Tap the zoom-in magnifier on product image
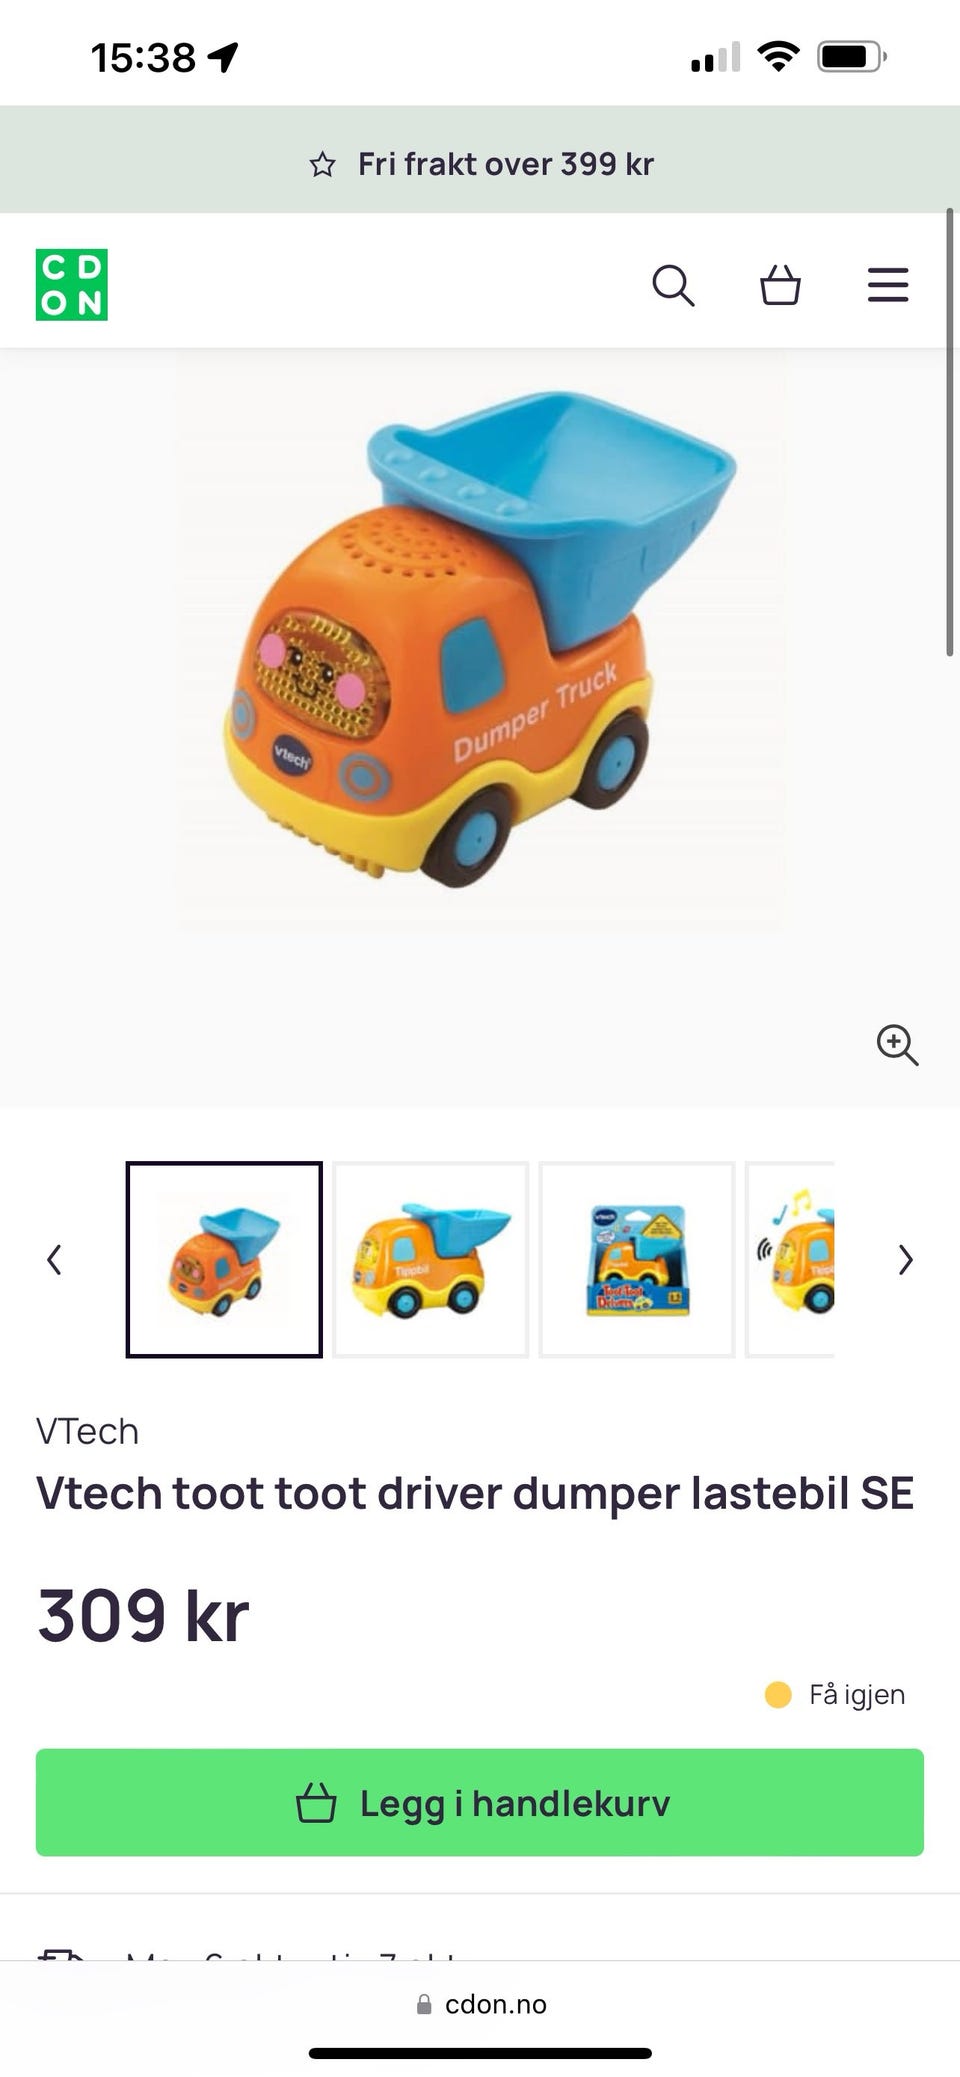The width and height of the screenshot is (960, 2077). [x=897, y=1045]
